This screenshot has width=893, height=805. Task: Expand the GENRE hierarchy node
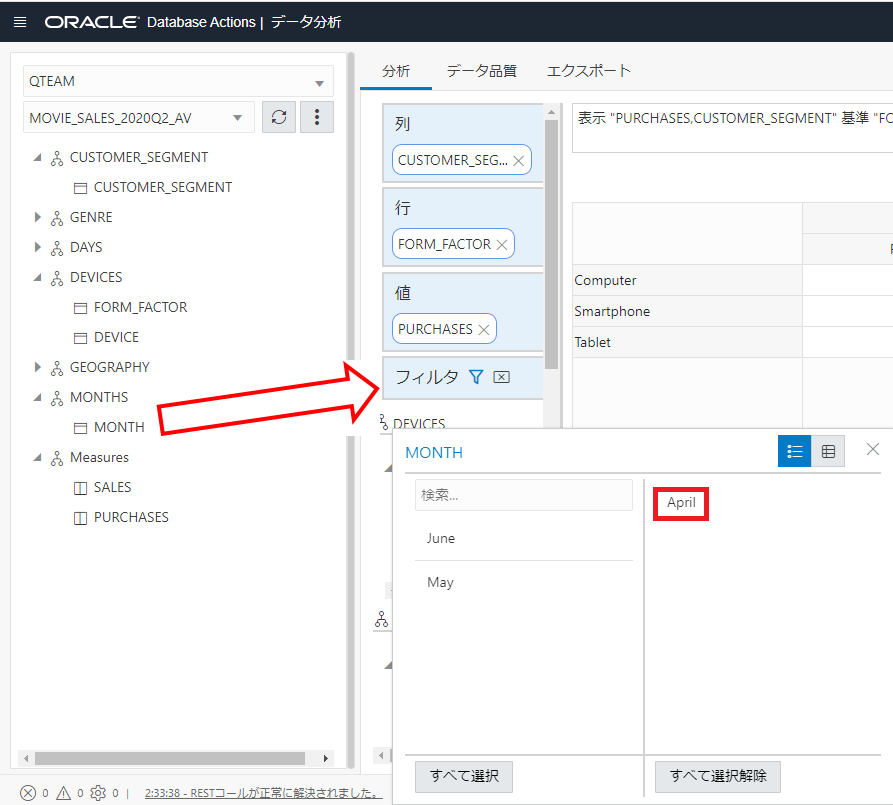pos(38,217)
